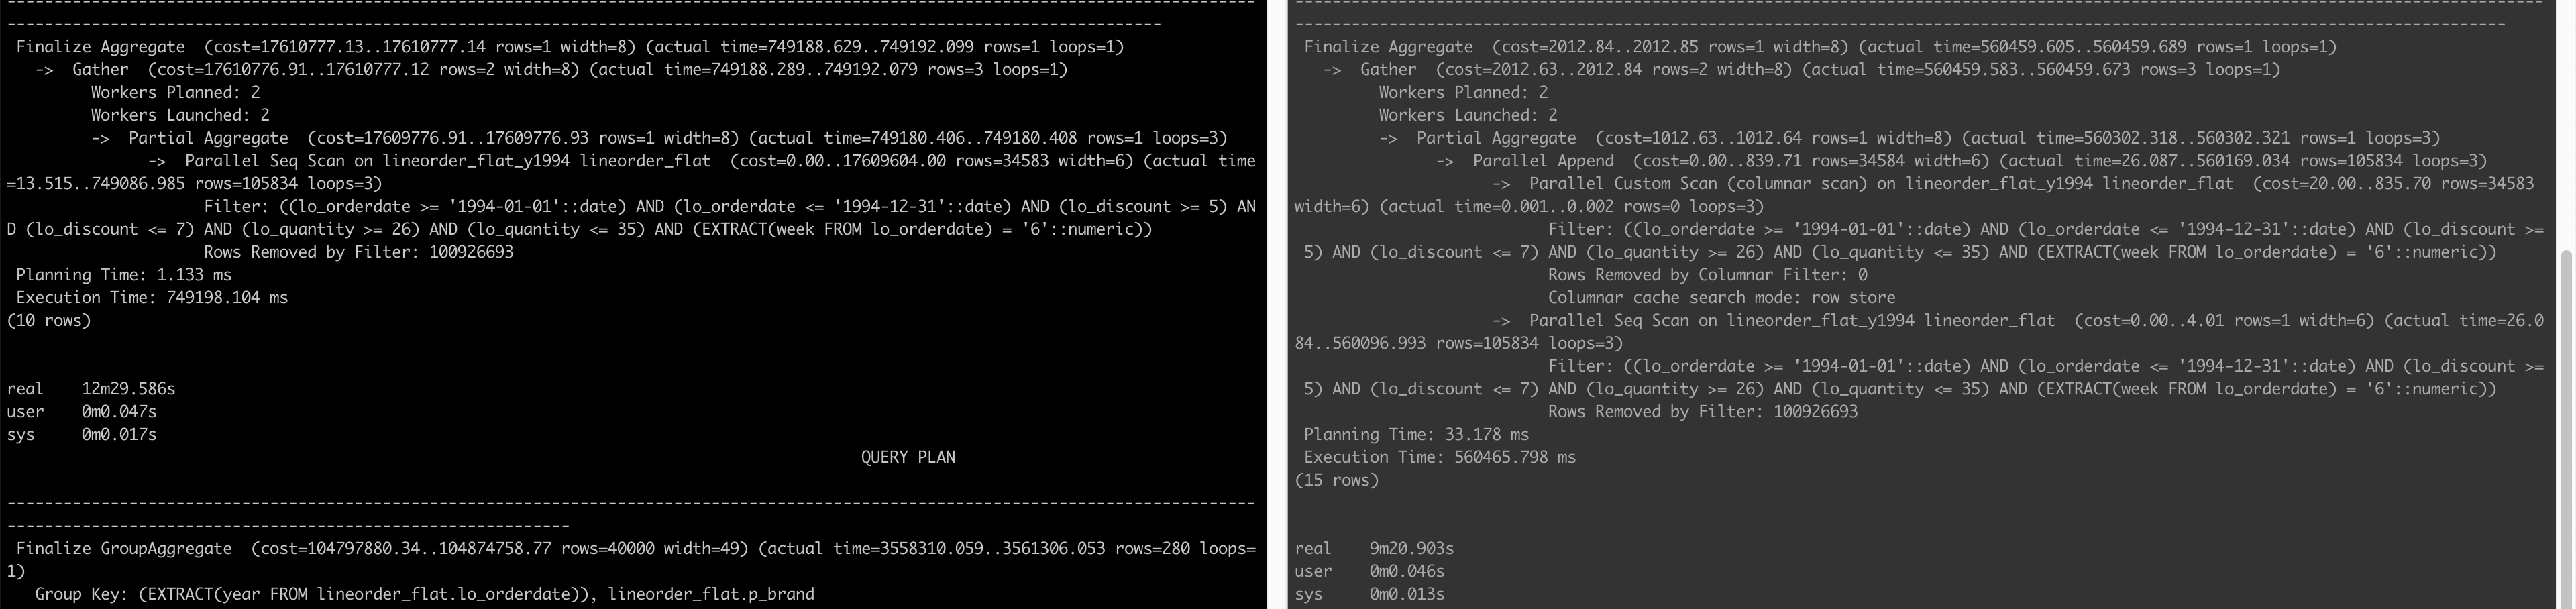2576x609 pixels.
Task: Click "Execution Time: 749198.104 ms" in left pane
Action: click(x=152, y=297)
